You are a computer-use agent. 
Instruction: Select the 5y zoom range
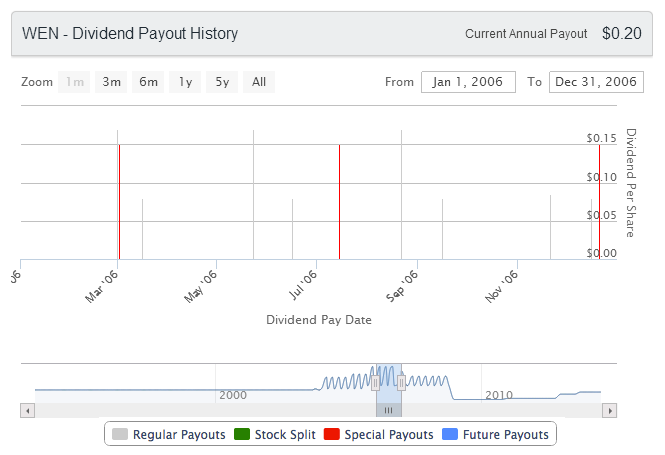click(222, 82)
